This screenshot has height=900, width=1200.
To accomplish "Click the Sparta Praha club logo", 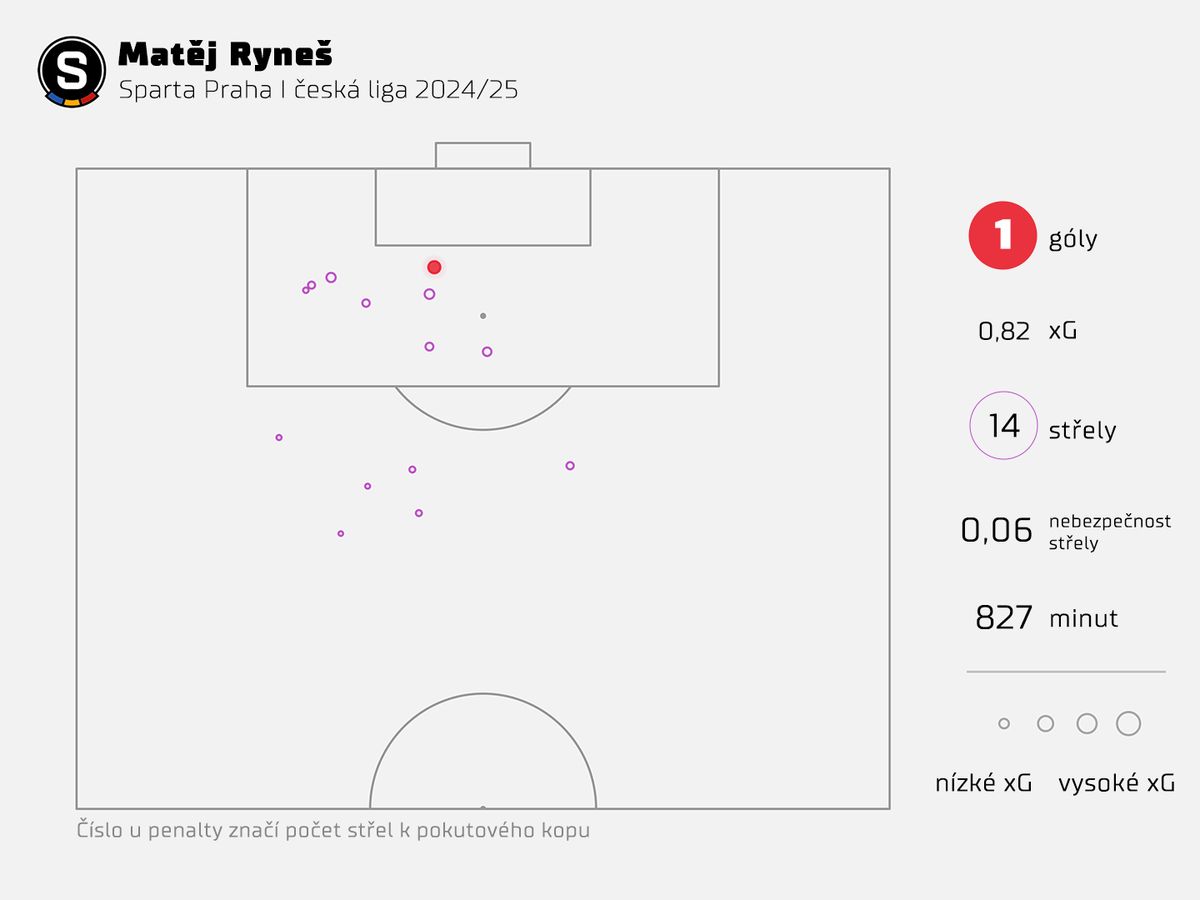I will click(x=71, y=71).
